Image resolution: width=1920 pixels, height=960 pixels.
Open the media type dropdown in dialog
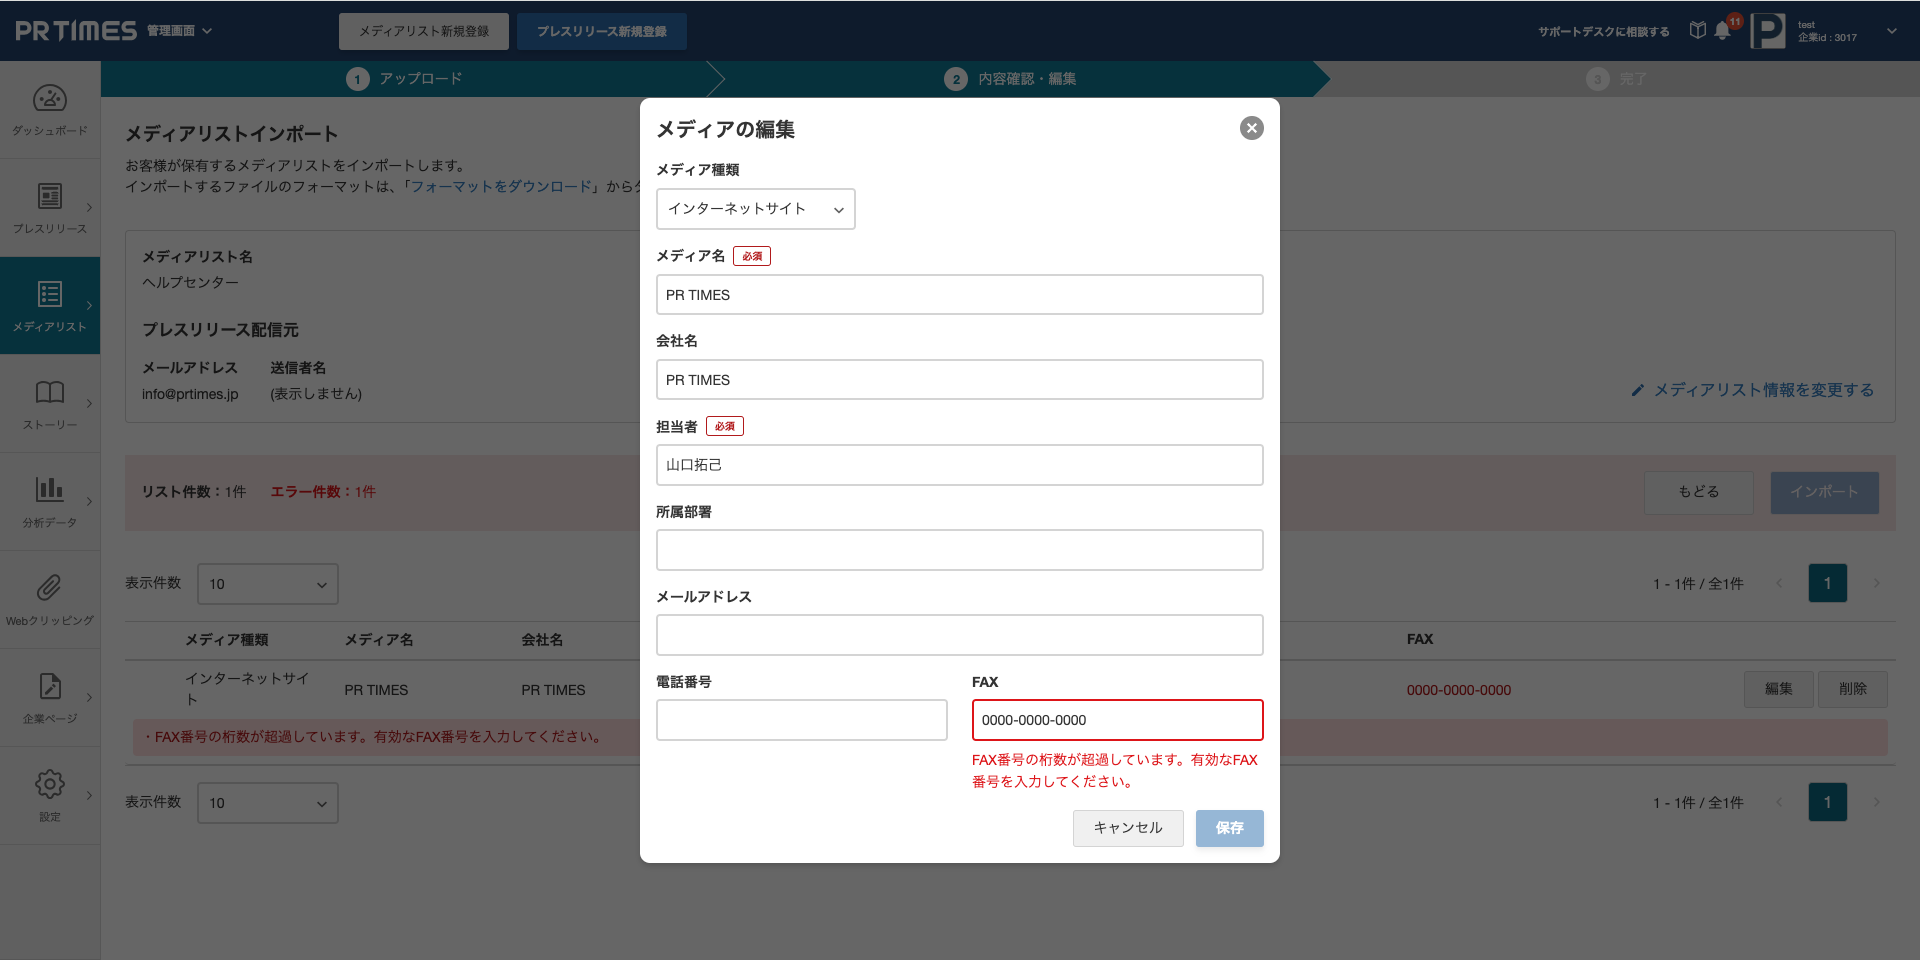point(756,209)
